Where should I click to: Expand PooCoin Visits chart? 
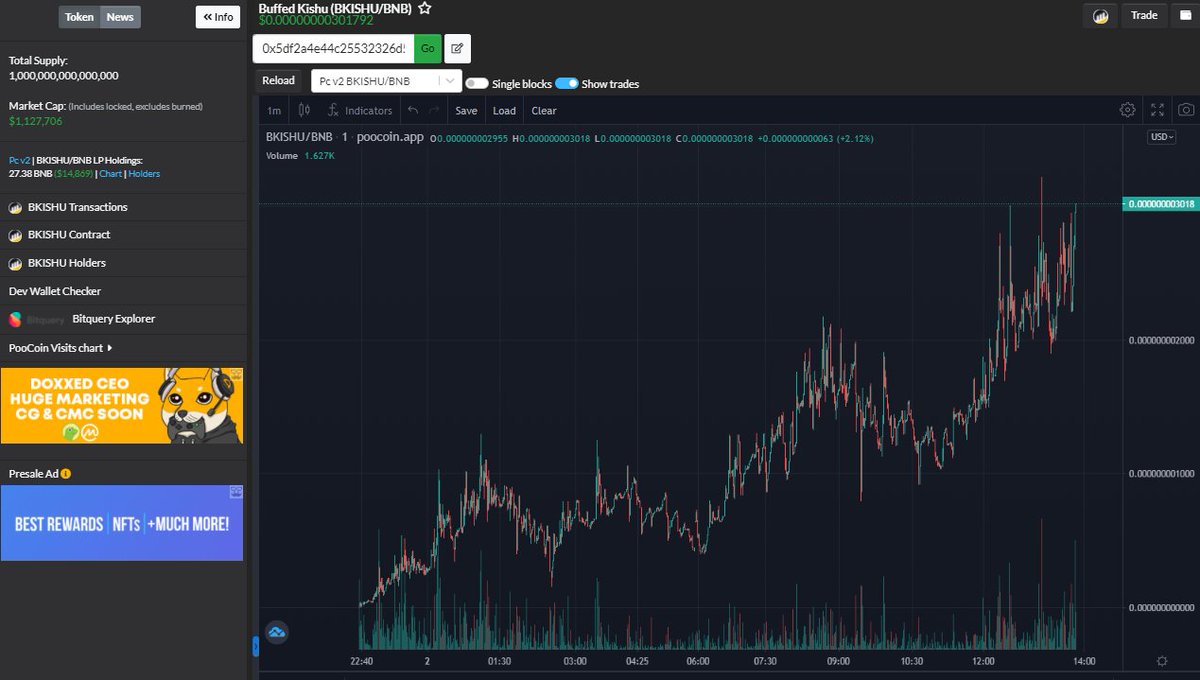point(61,348)
